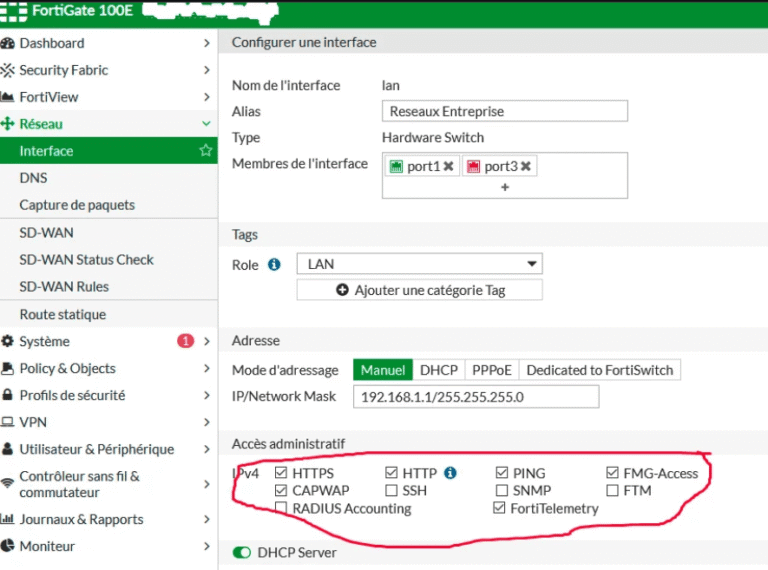This screenshot has height=570, width=768.
Task: Open the Role LAN dropdown
Action: click(419, 264)
